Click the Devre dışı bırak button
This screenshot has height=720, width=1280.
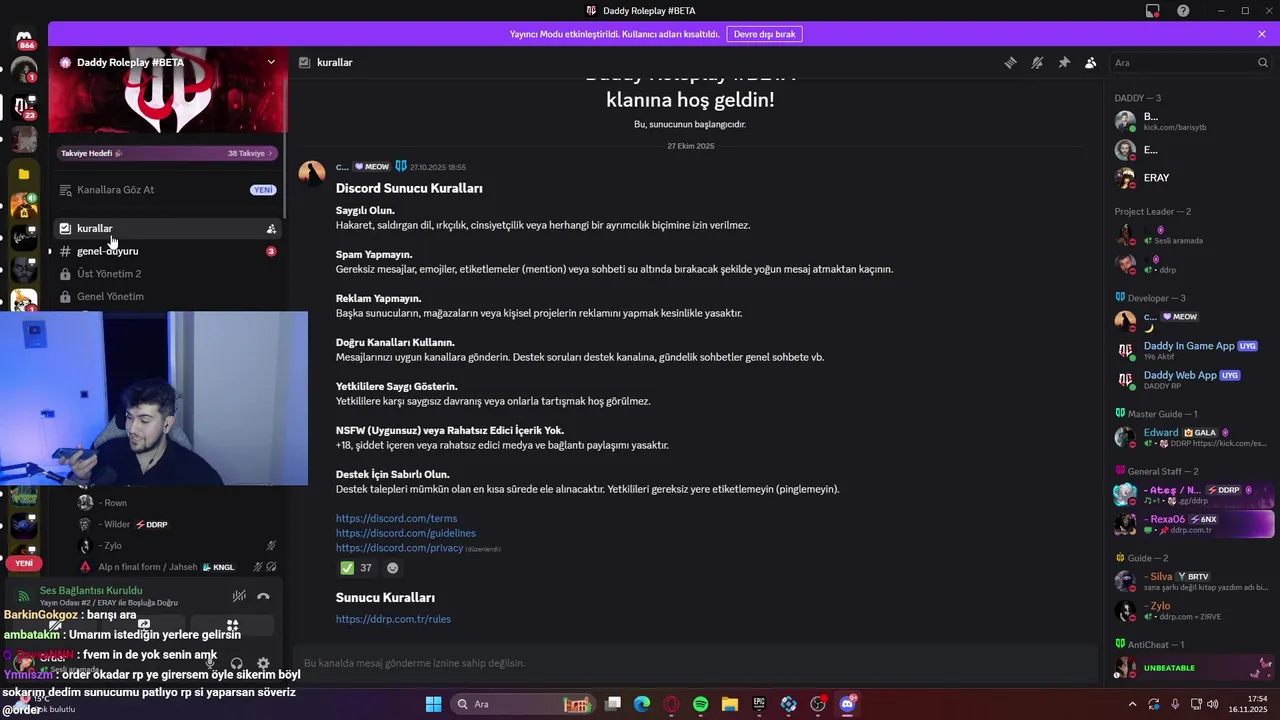click(764, 34)
